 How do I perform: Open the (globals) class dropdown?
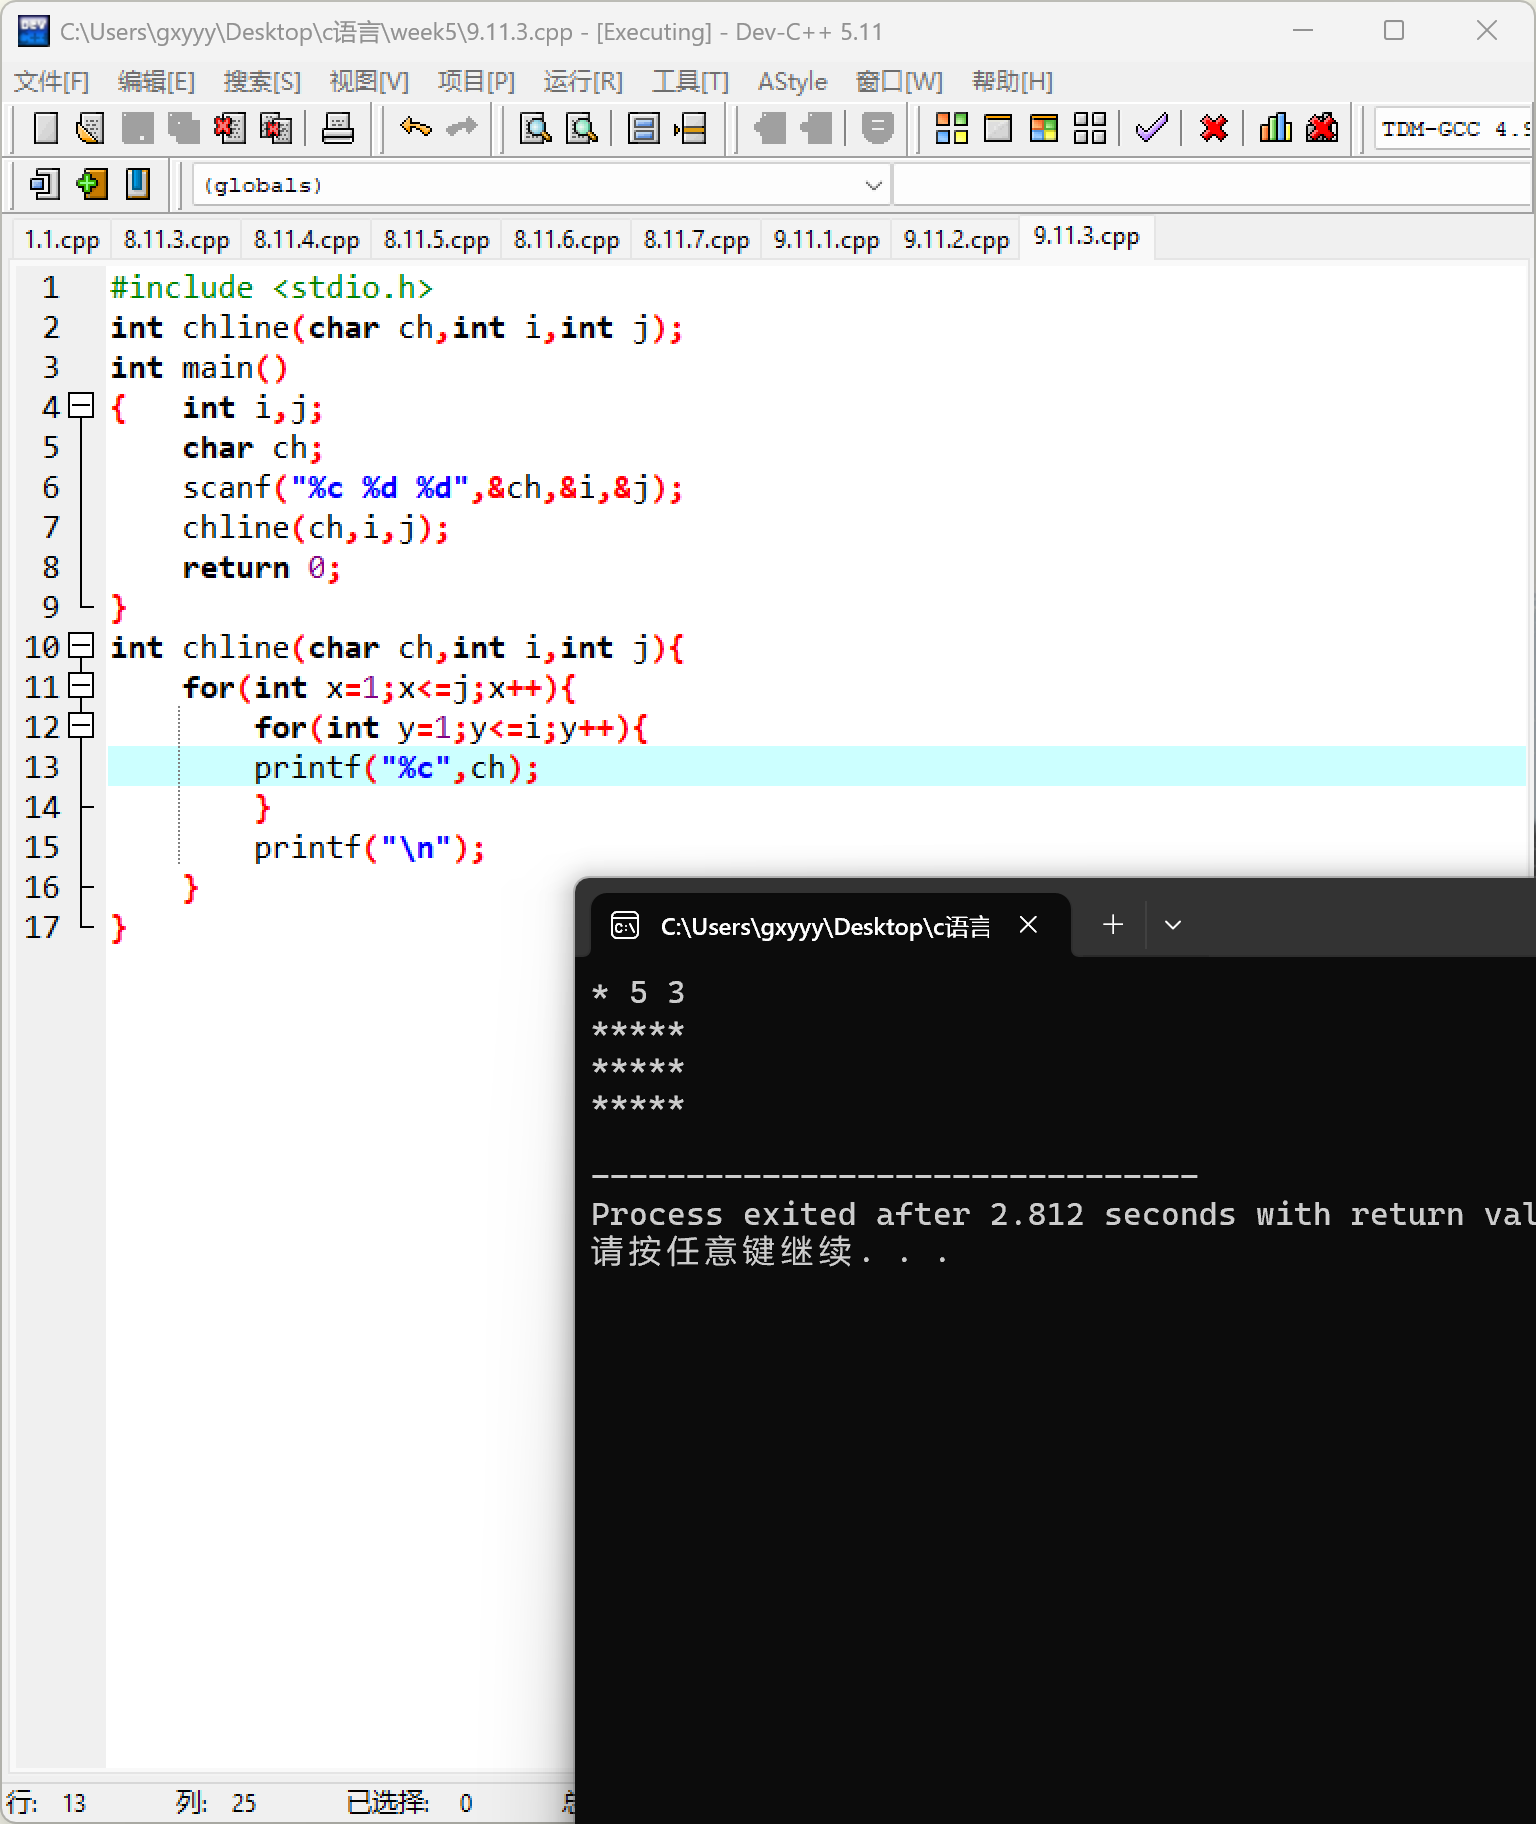(x=540, y=185)
